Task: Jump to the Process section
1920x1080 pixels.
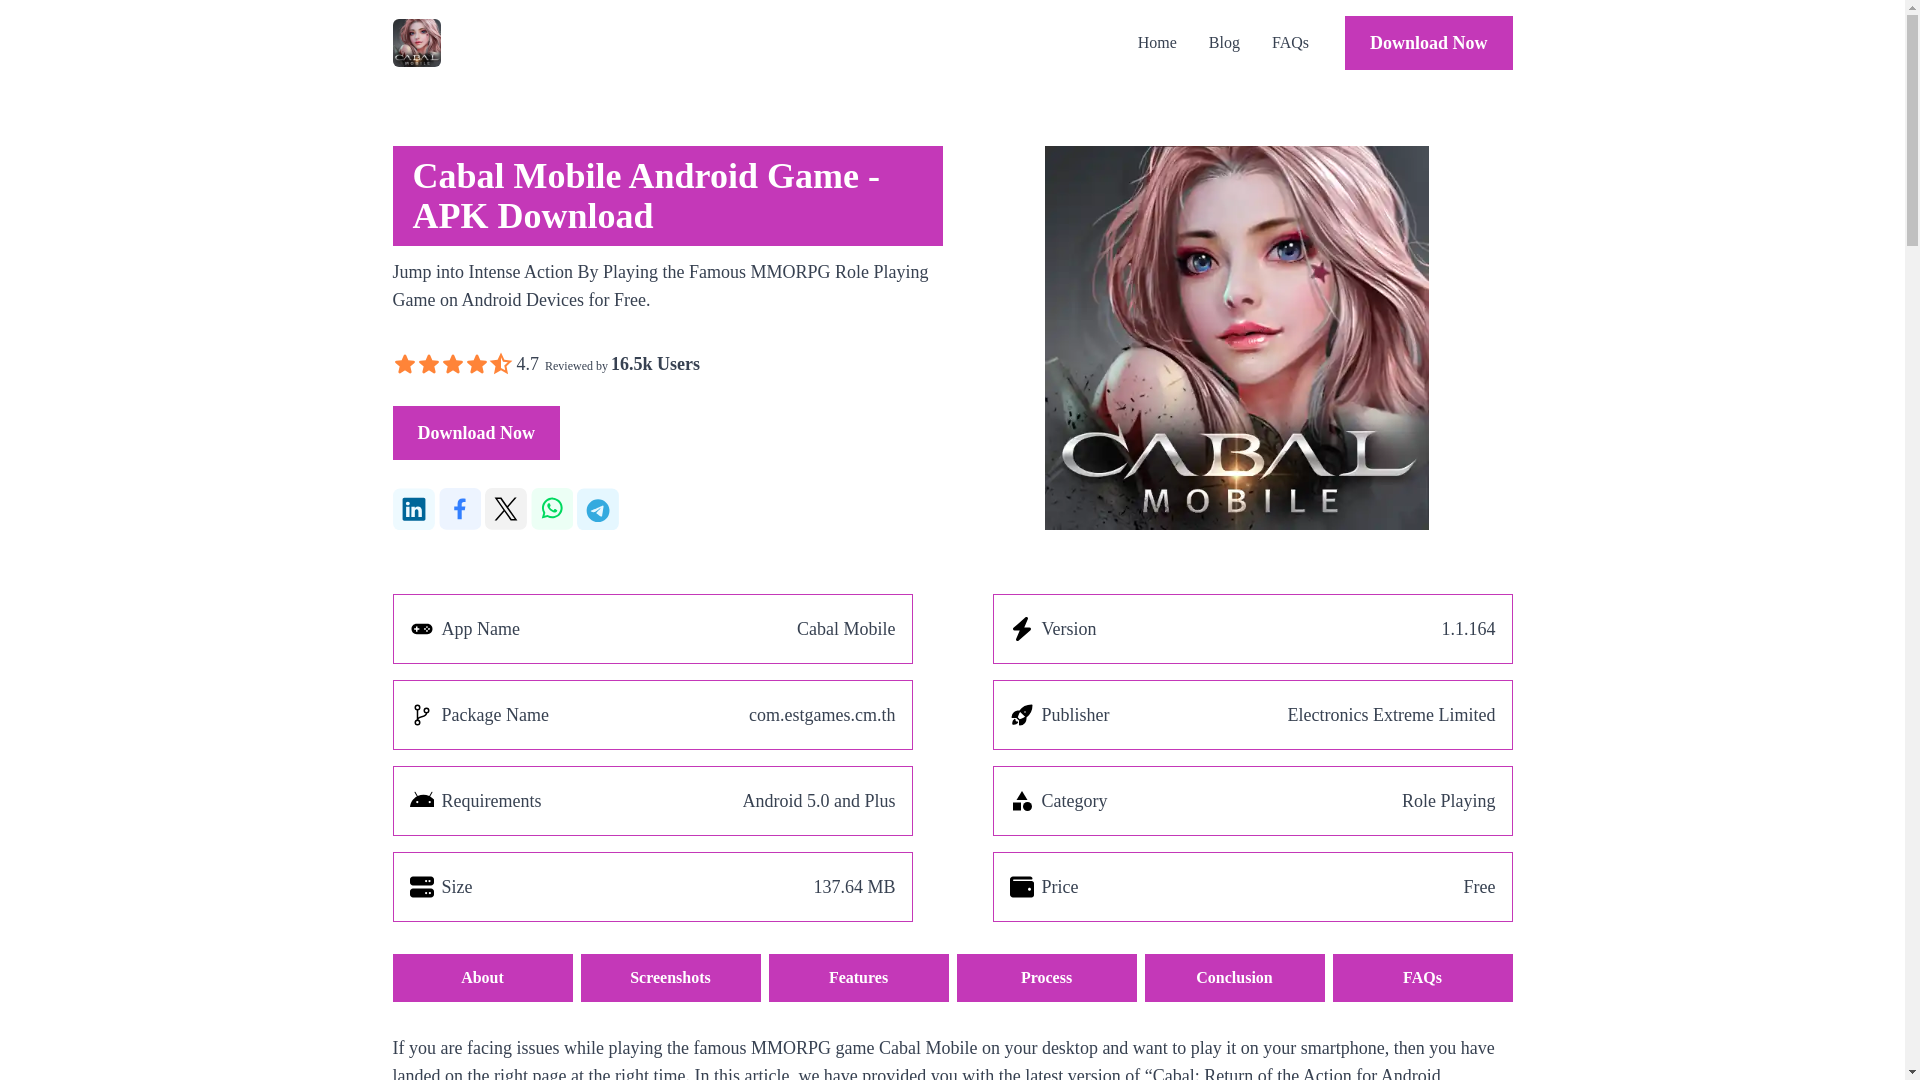Action: [1046, 978]
